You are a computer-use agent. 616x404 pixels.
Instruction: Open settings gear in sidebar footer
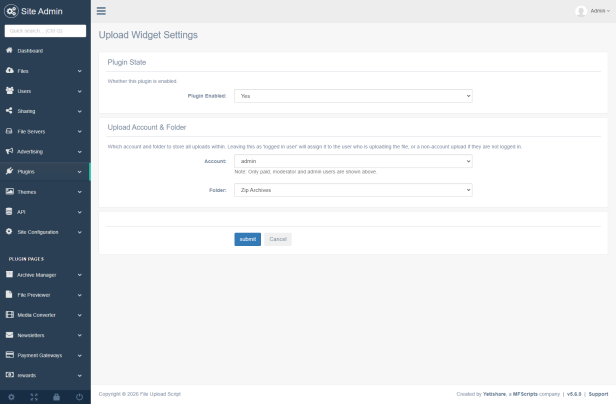(x=11, y=396)
